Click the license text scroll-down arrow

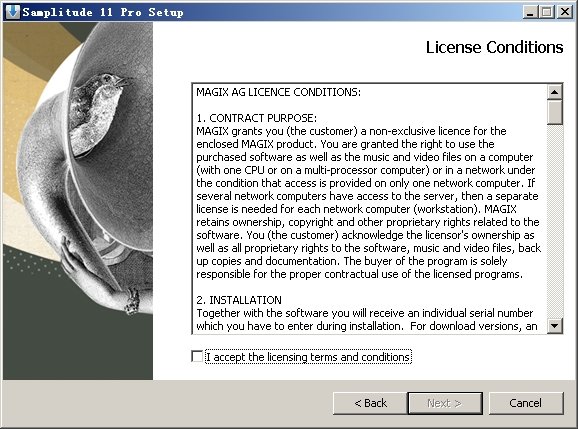click(x=554, y=325)
